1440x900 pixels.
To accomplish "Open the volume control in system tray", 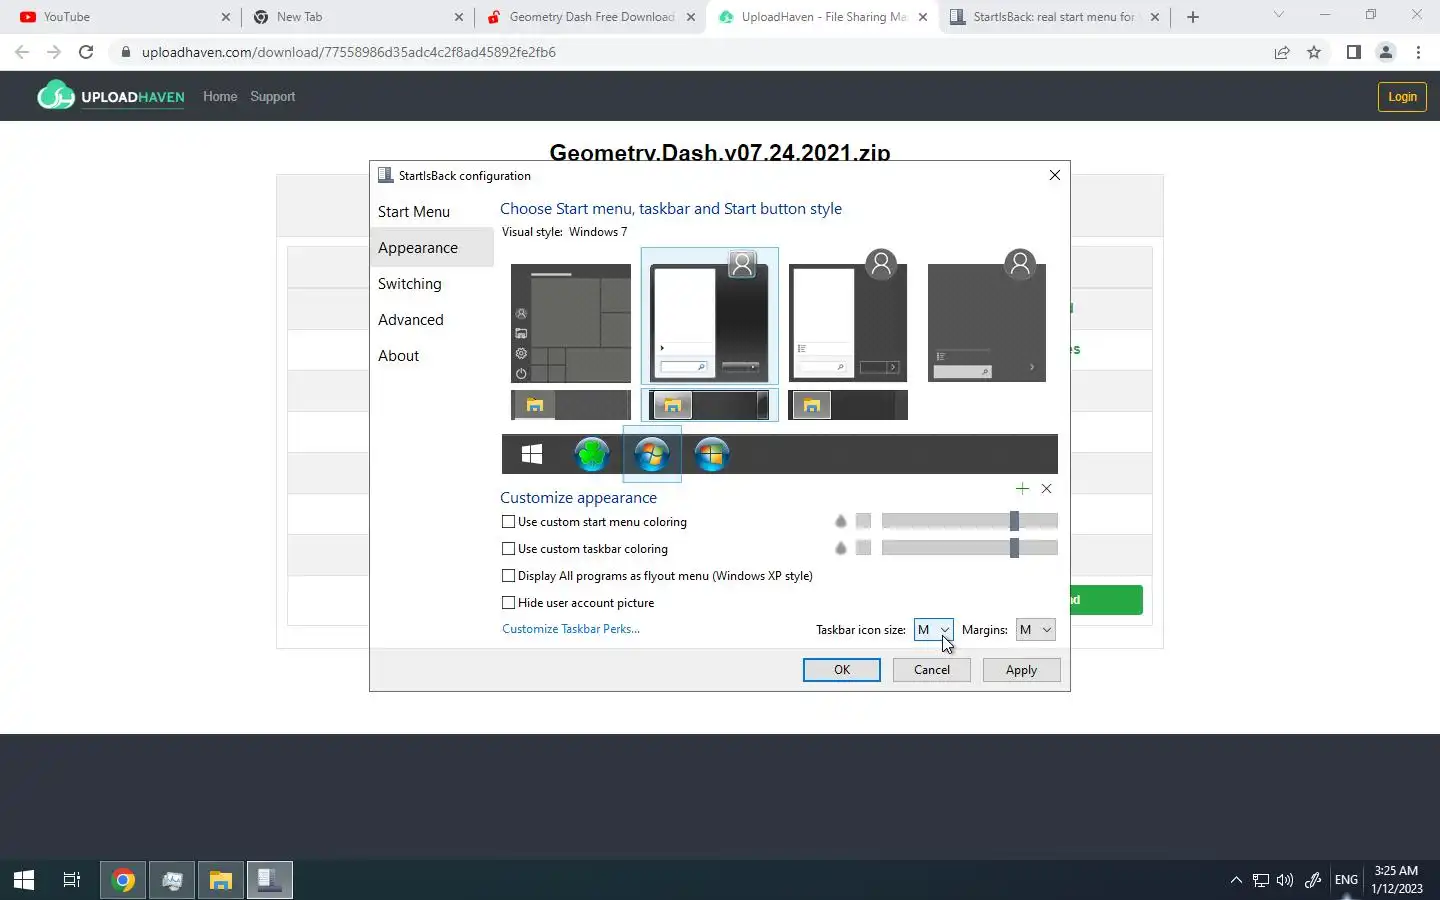I will (1285, 880).
